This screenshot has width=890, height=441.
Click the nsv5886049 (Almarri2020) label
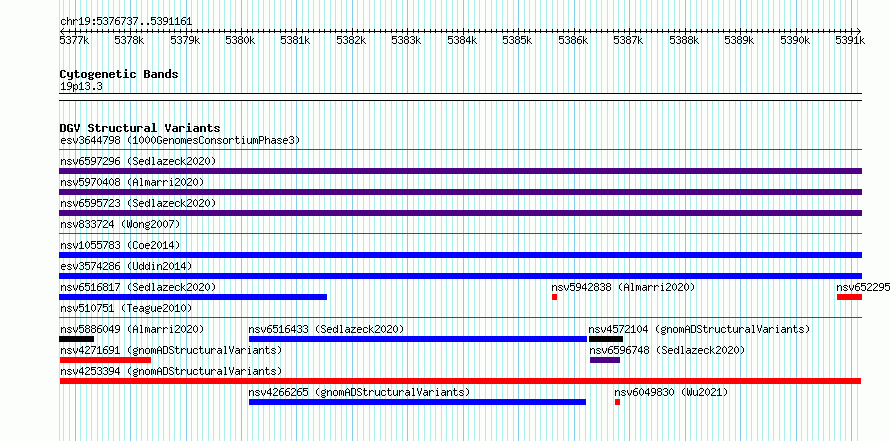pos(132,329)
